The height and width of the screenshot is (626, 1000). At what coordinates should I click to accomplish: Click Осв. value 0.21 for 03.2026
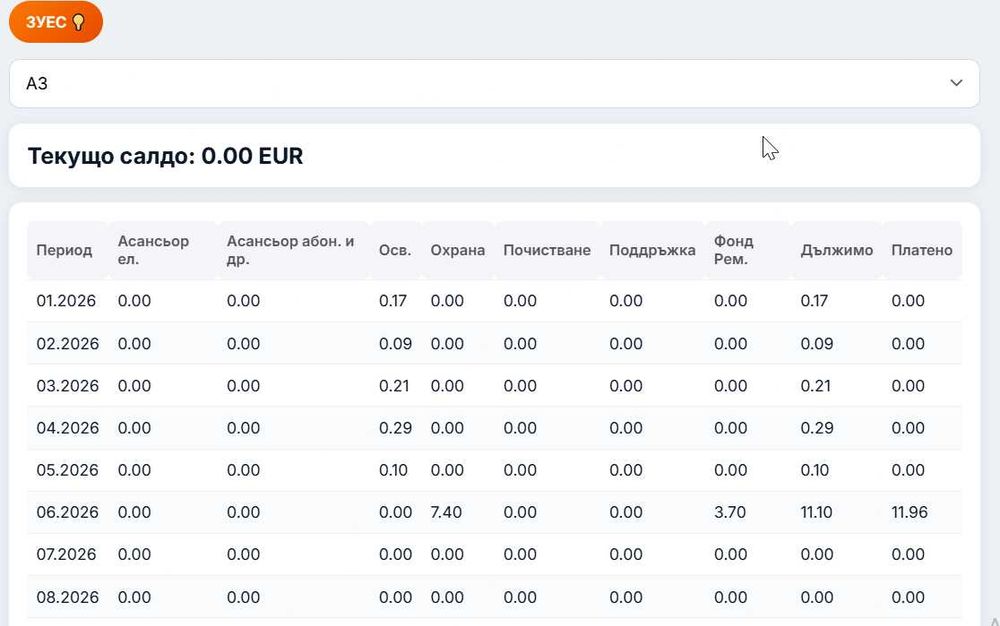pyautogui.click(x=393, y=386)
